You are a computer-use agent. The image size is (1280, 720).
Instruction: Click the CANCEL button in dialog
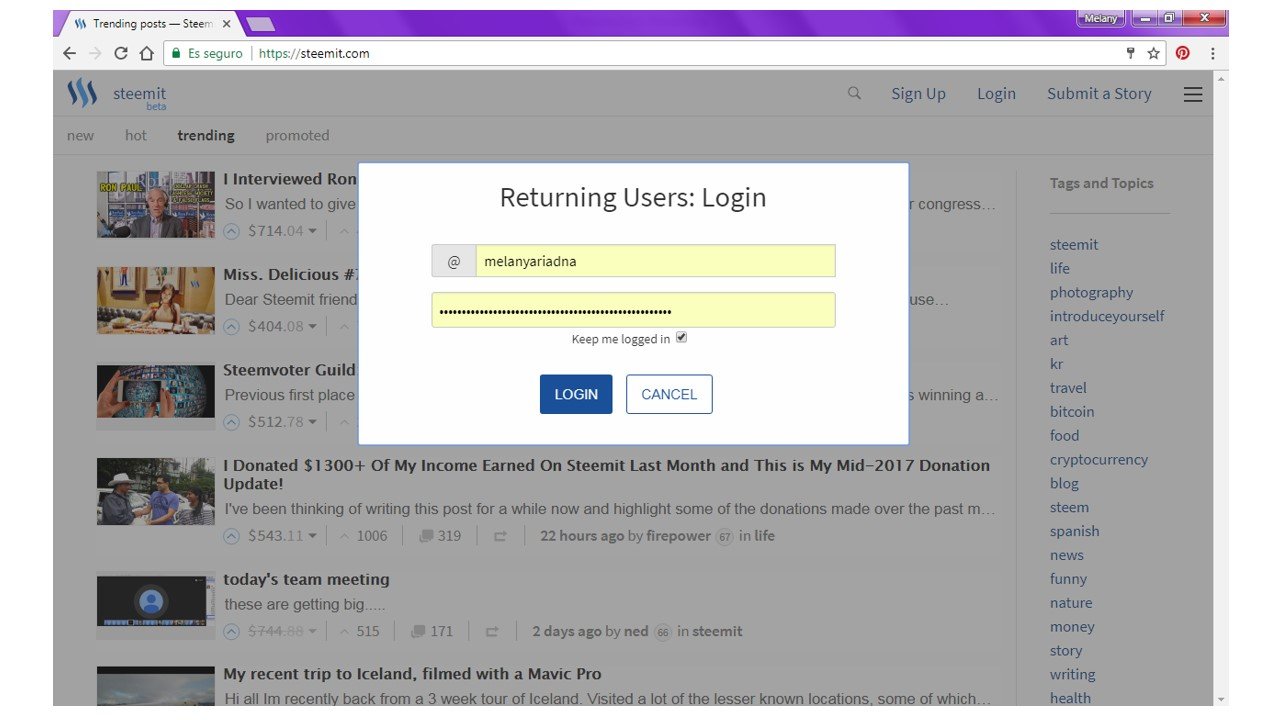(669, 394)
